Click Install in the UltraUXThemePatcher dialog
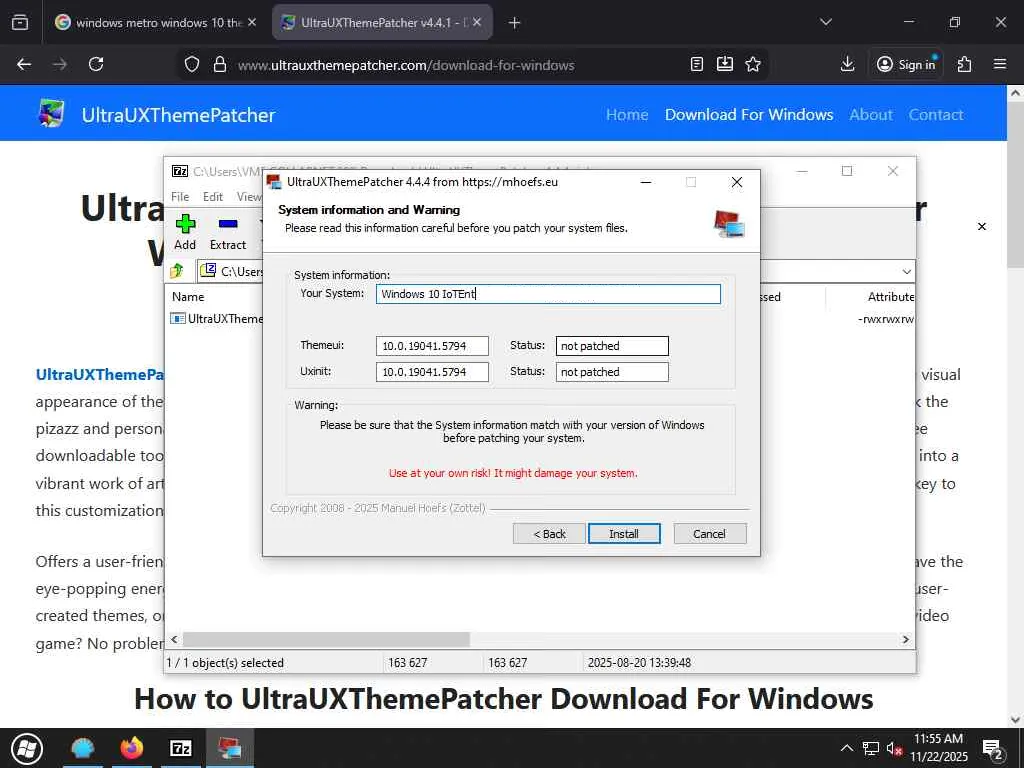This screenshot has height=768, width=1024. (624, 534)
